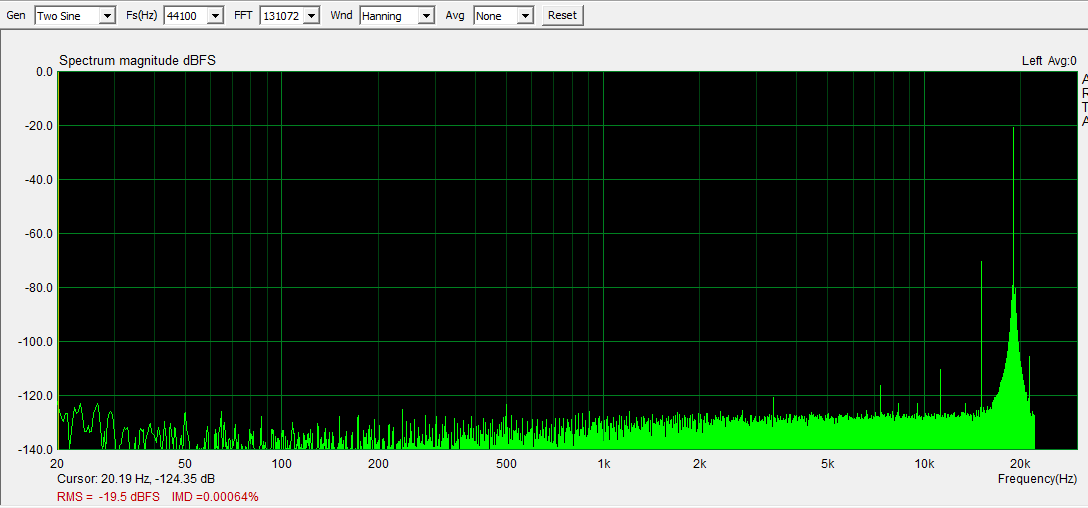Click the 'Spectrum magnitude dBFS' title

click(137, 61)
